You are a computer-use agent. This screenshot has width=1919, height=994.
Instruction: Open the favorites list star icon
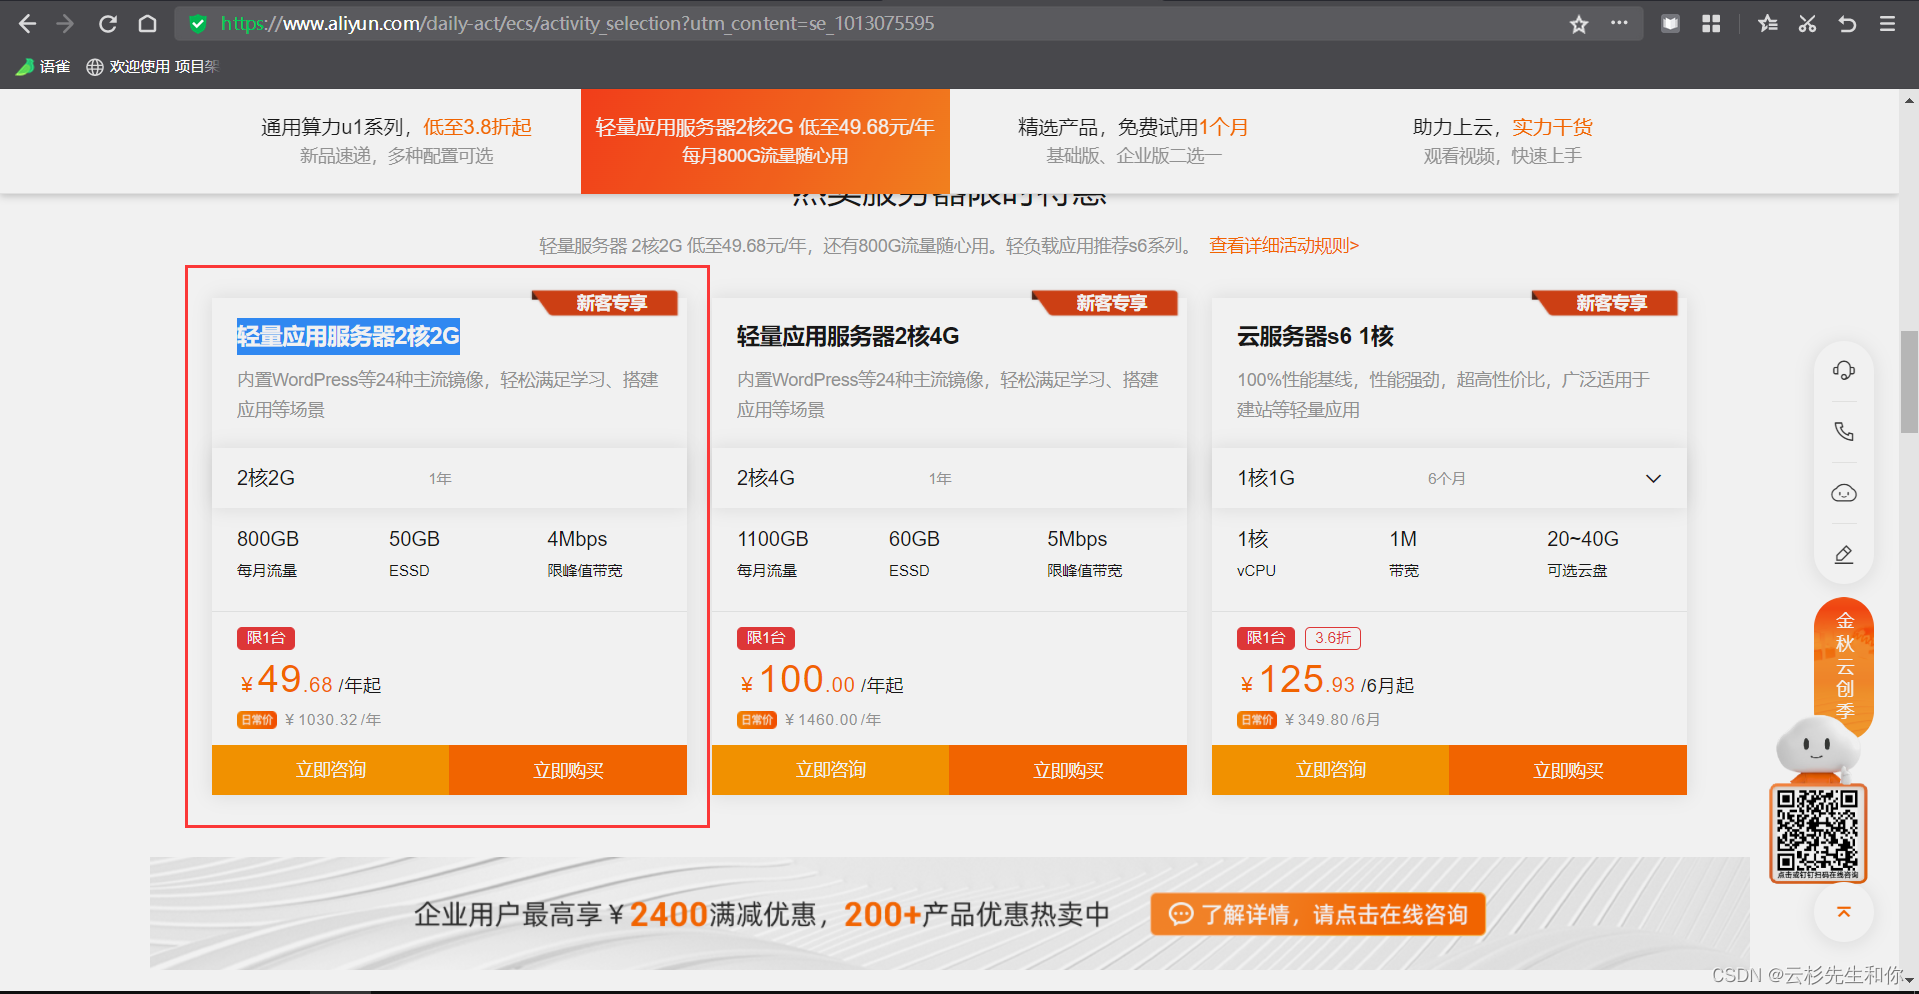[1768, 23]
